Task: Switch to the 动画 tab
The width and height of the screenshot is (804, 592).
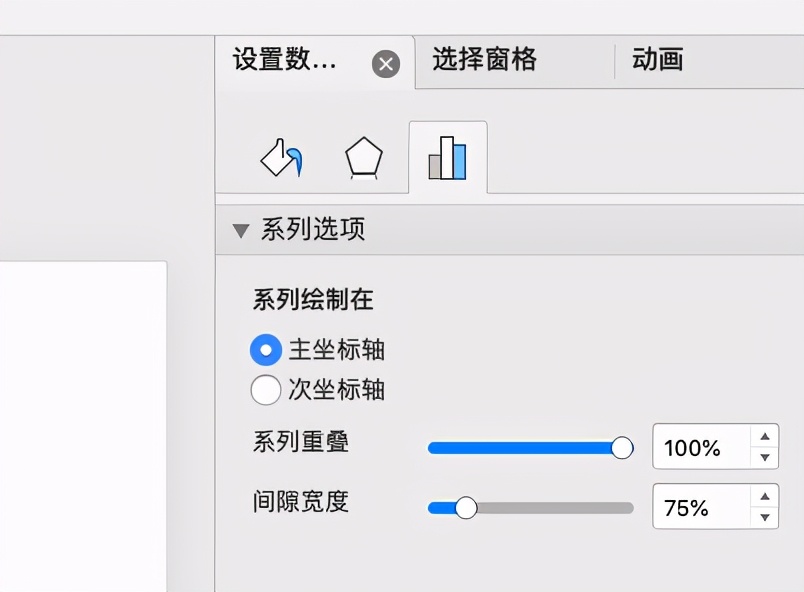Action: click(657, 60)
